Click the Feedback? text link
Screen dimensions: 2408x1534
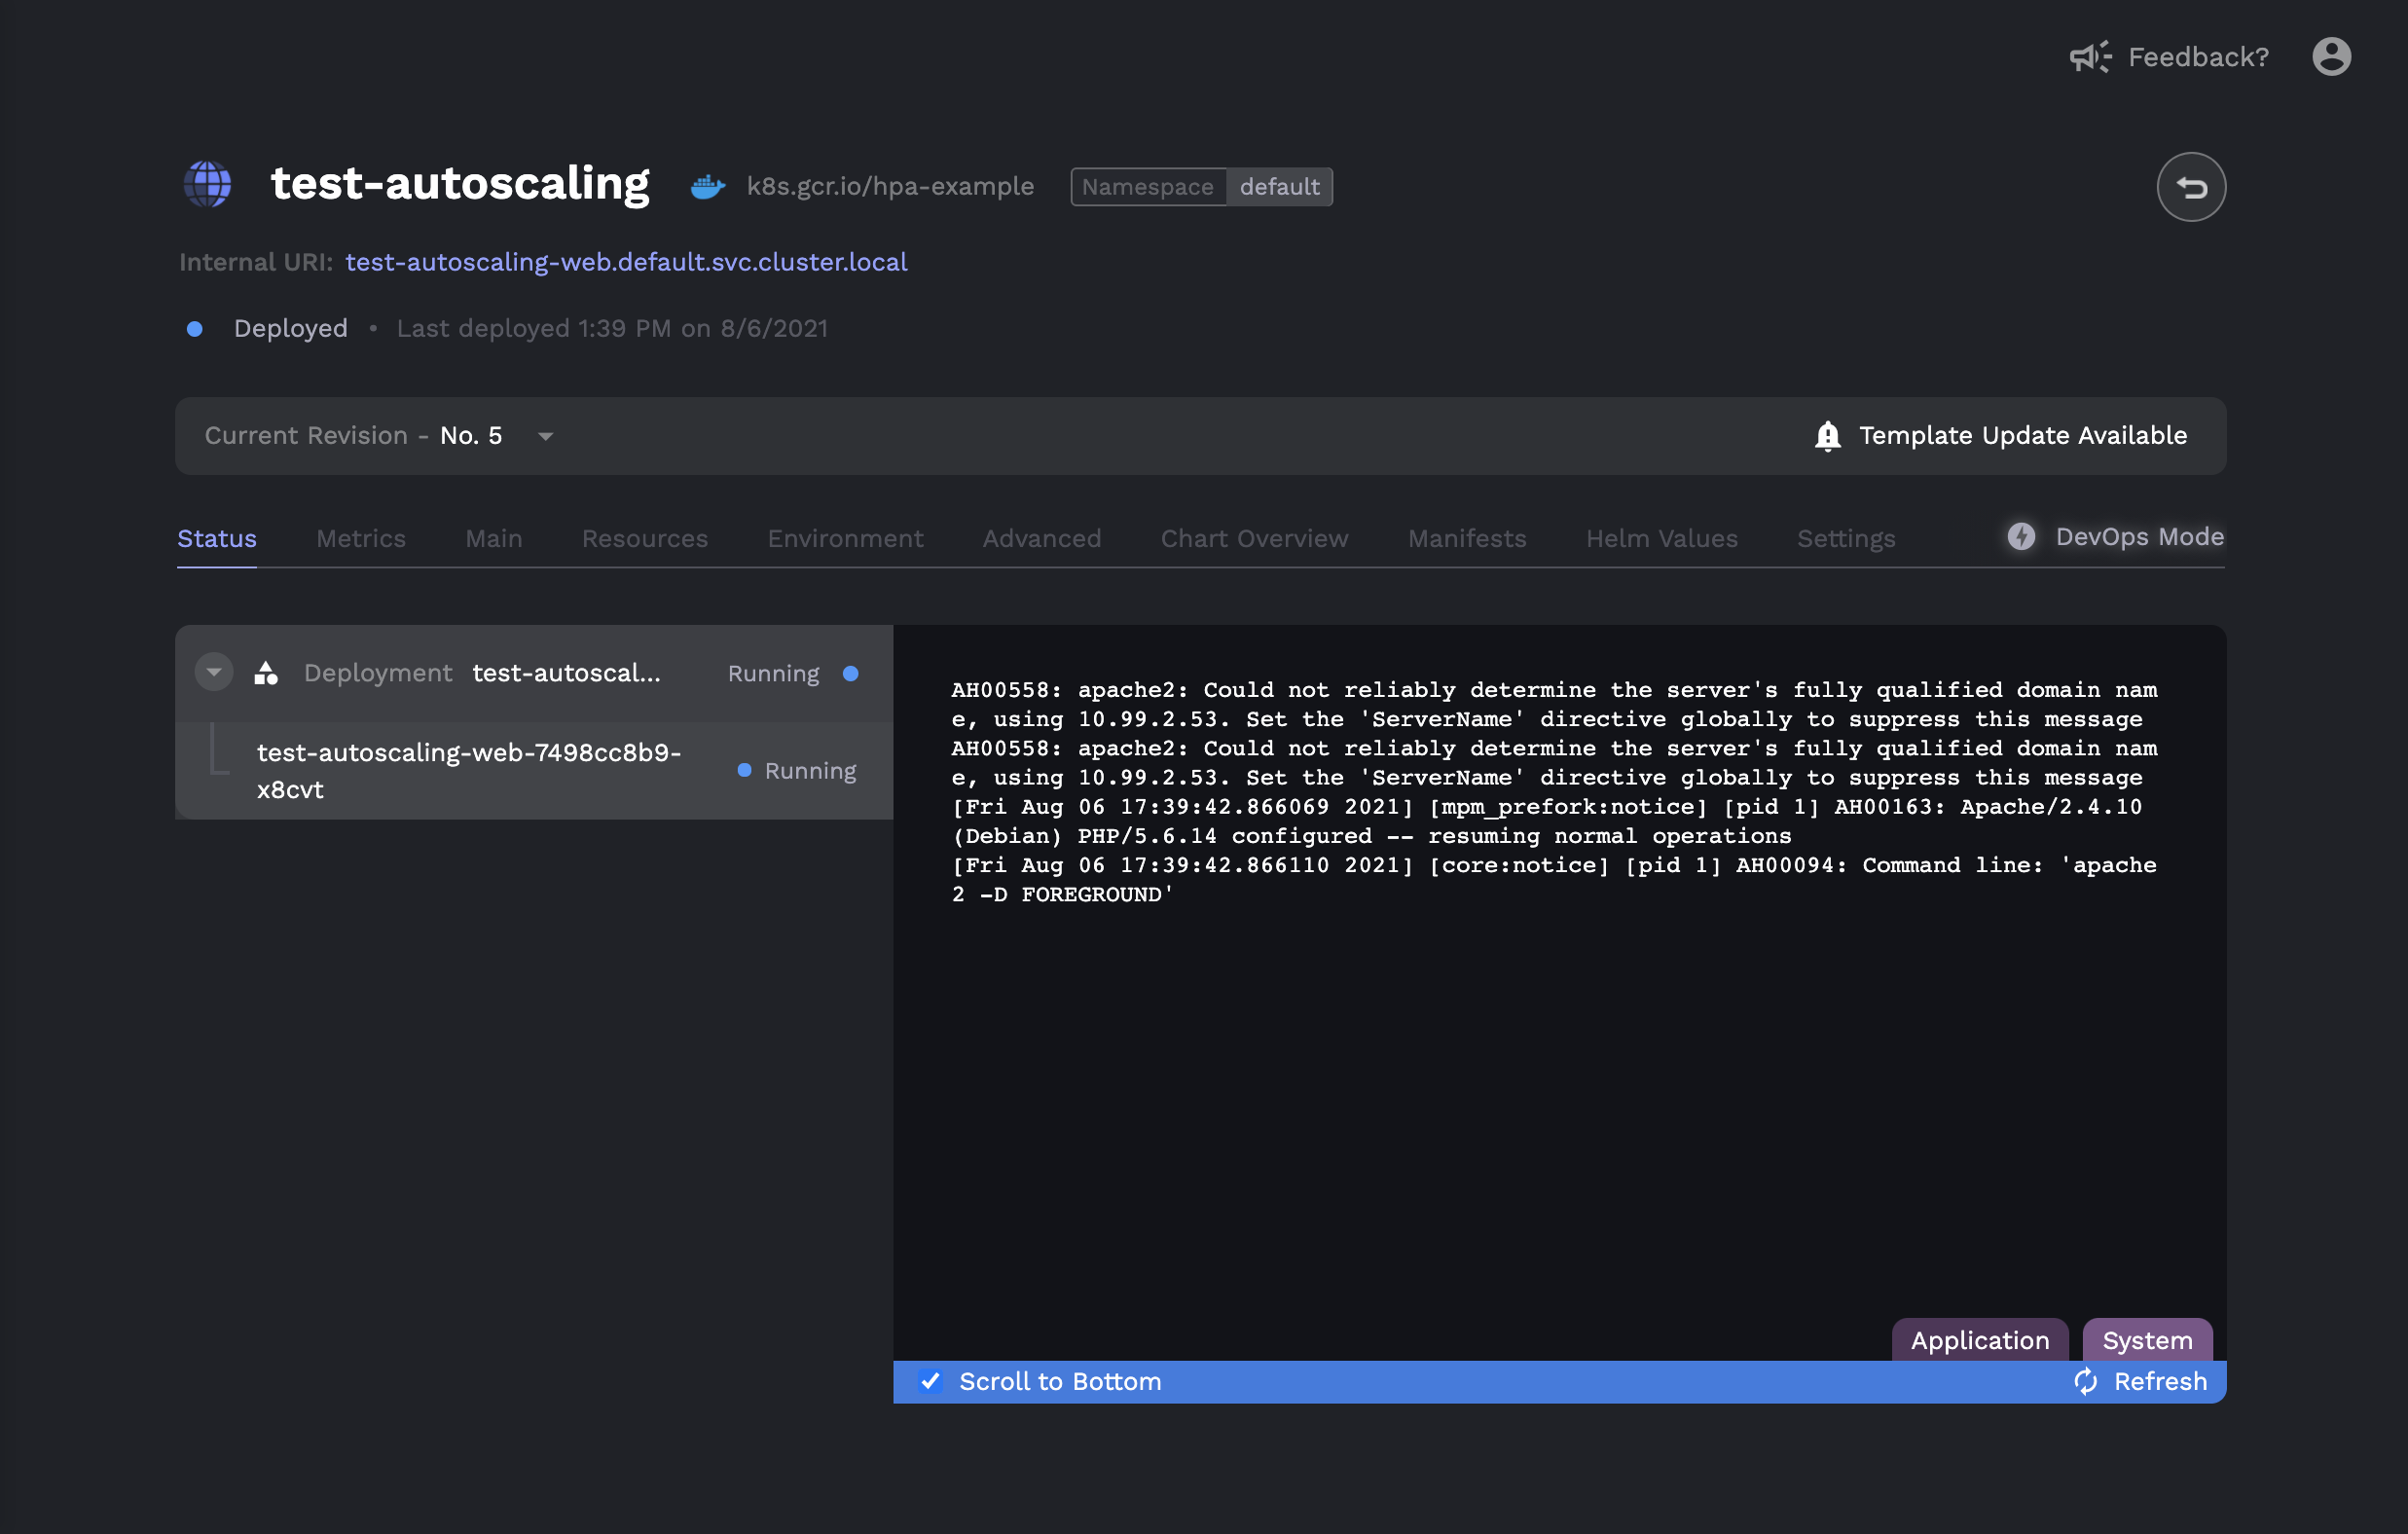point(2198,57)
